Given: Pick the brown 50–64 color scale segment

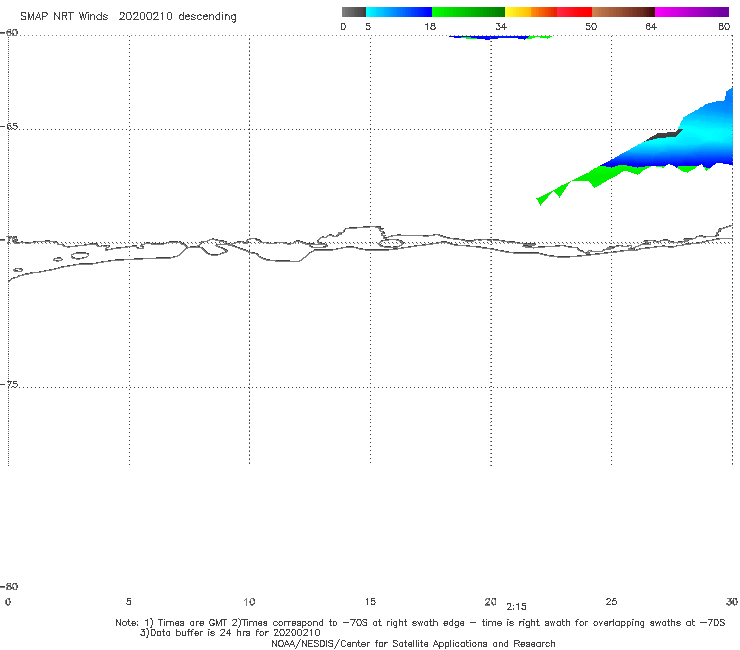Looking at the screenshot, I should tap(623, 12).
